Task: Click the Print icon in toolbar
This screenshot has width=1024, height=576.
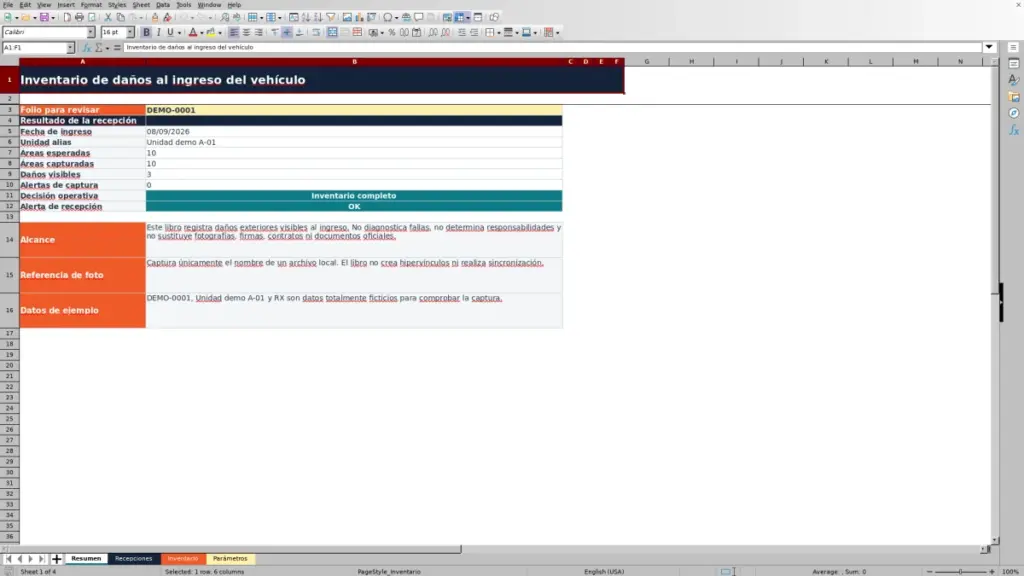Action: [79, 17]
